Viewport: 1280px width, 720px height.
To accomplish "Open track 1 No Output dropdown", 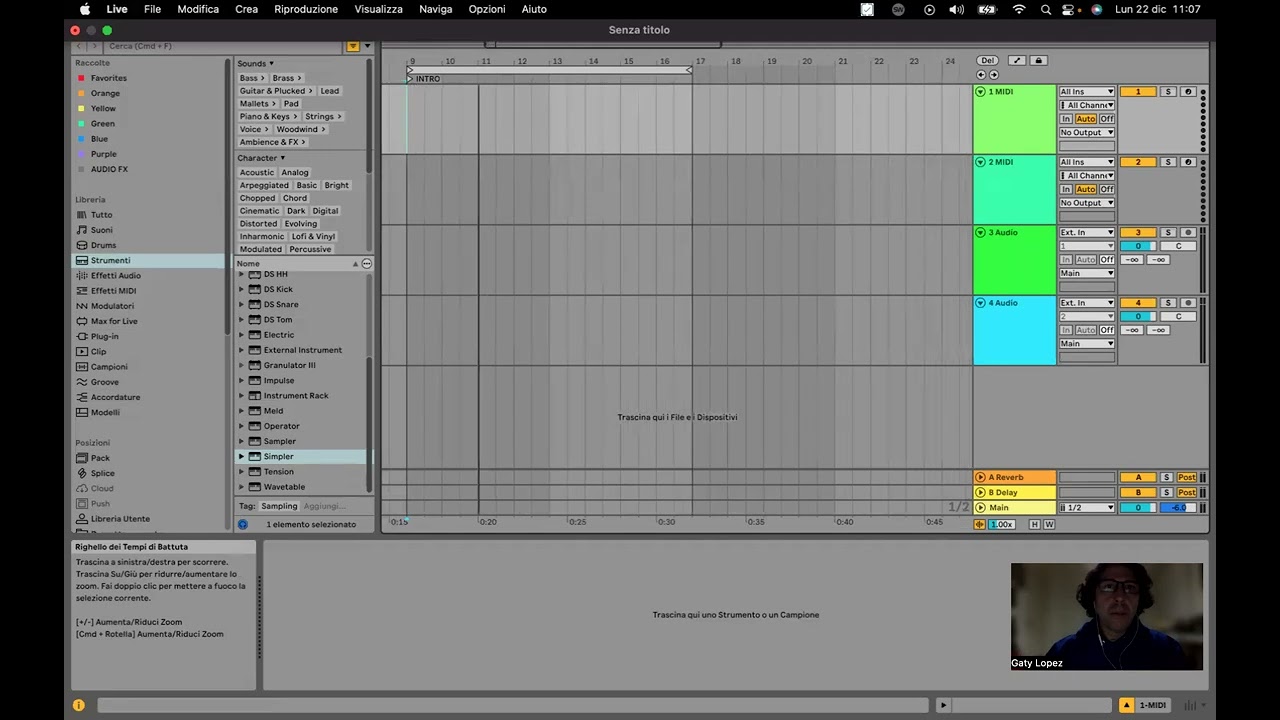I will tap(1087, 133).
